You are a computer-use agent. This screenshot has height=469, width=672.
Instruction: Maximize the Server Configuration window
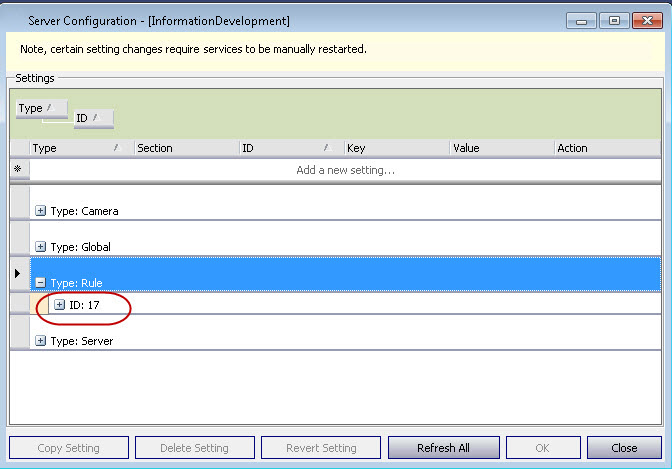(x=613, y=20)
